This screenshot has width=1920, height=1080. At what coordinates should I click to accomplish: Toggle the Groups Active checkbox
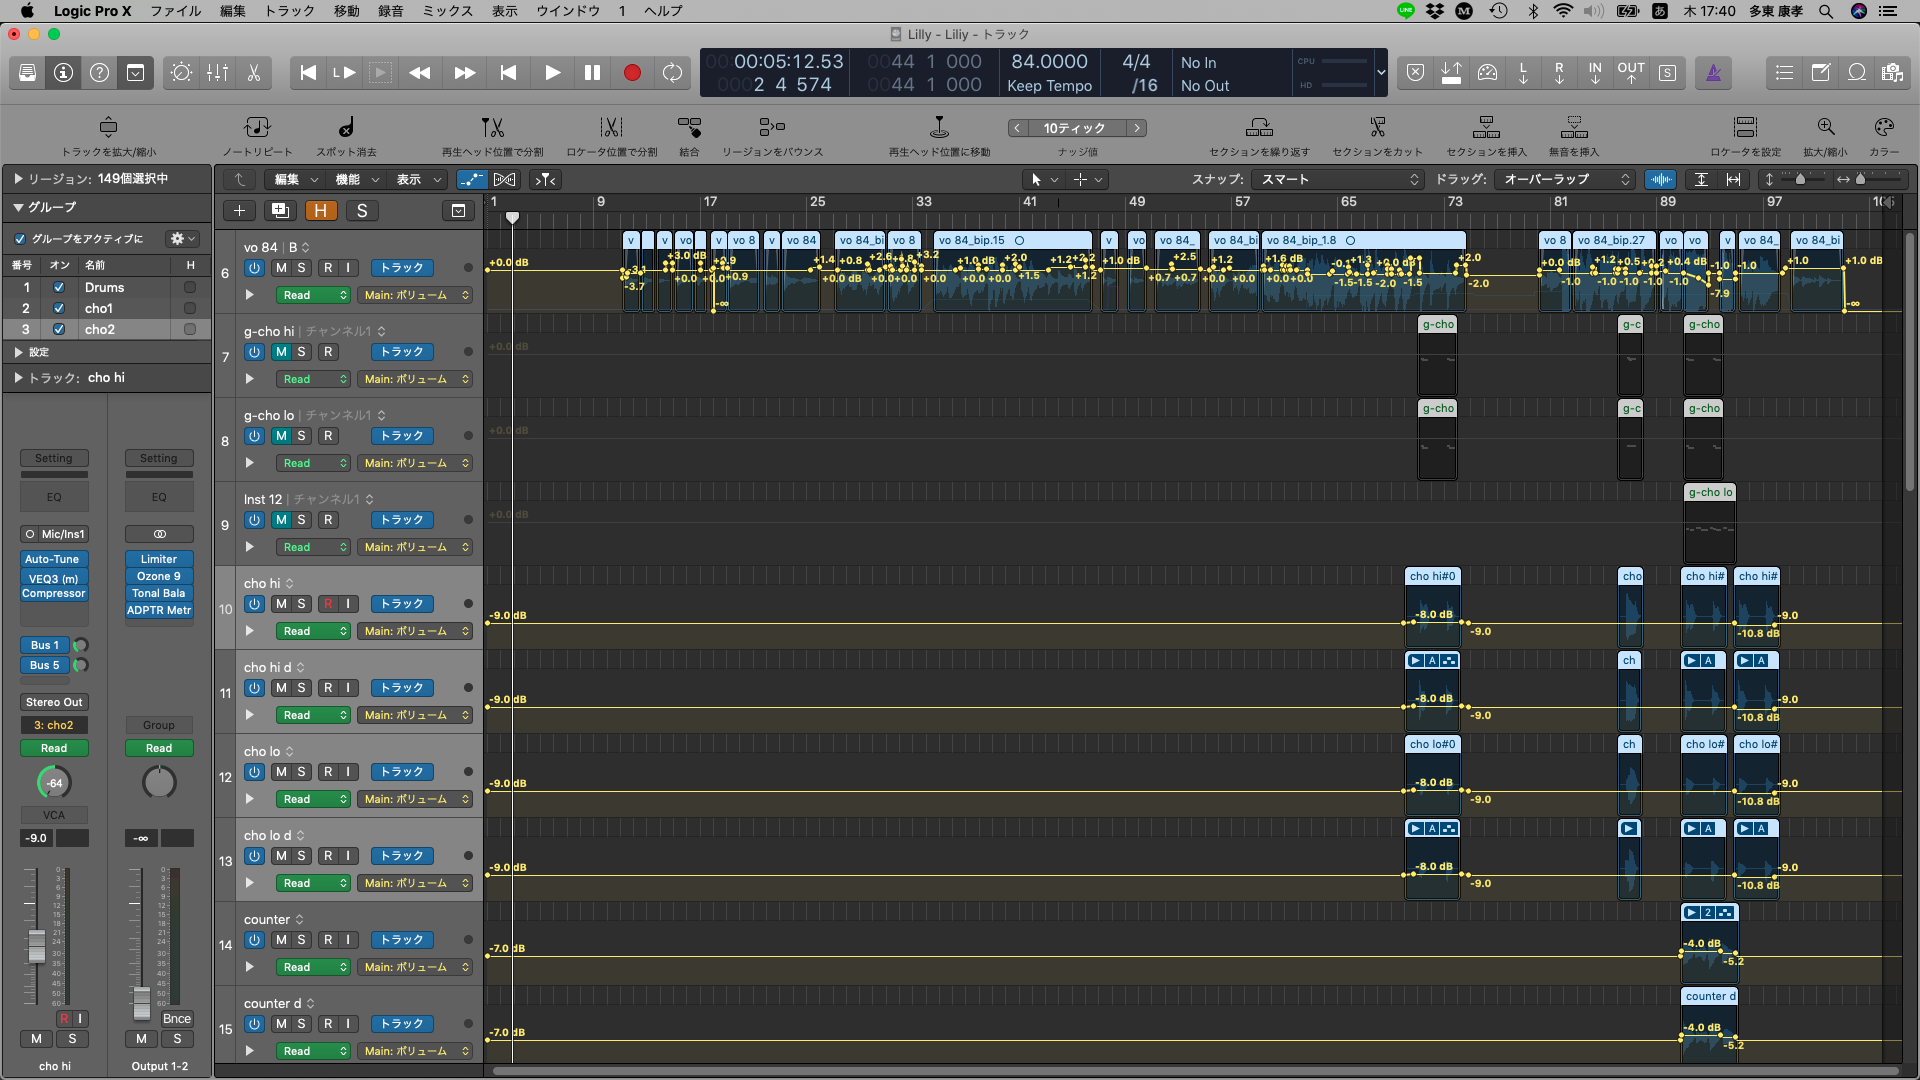(x=20, y=239)
